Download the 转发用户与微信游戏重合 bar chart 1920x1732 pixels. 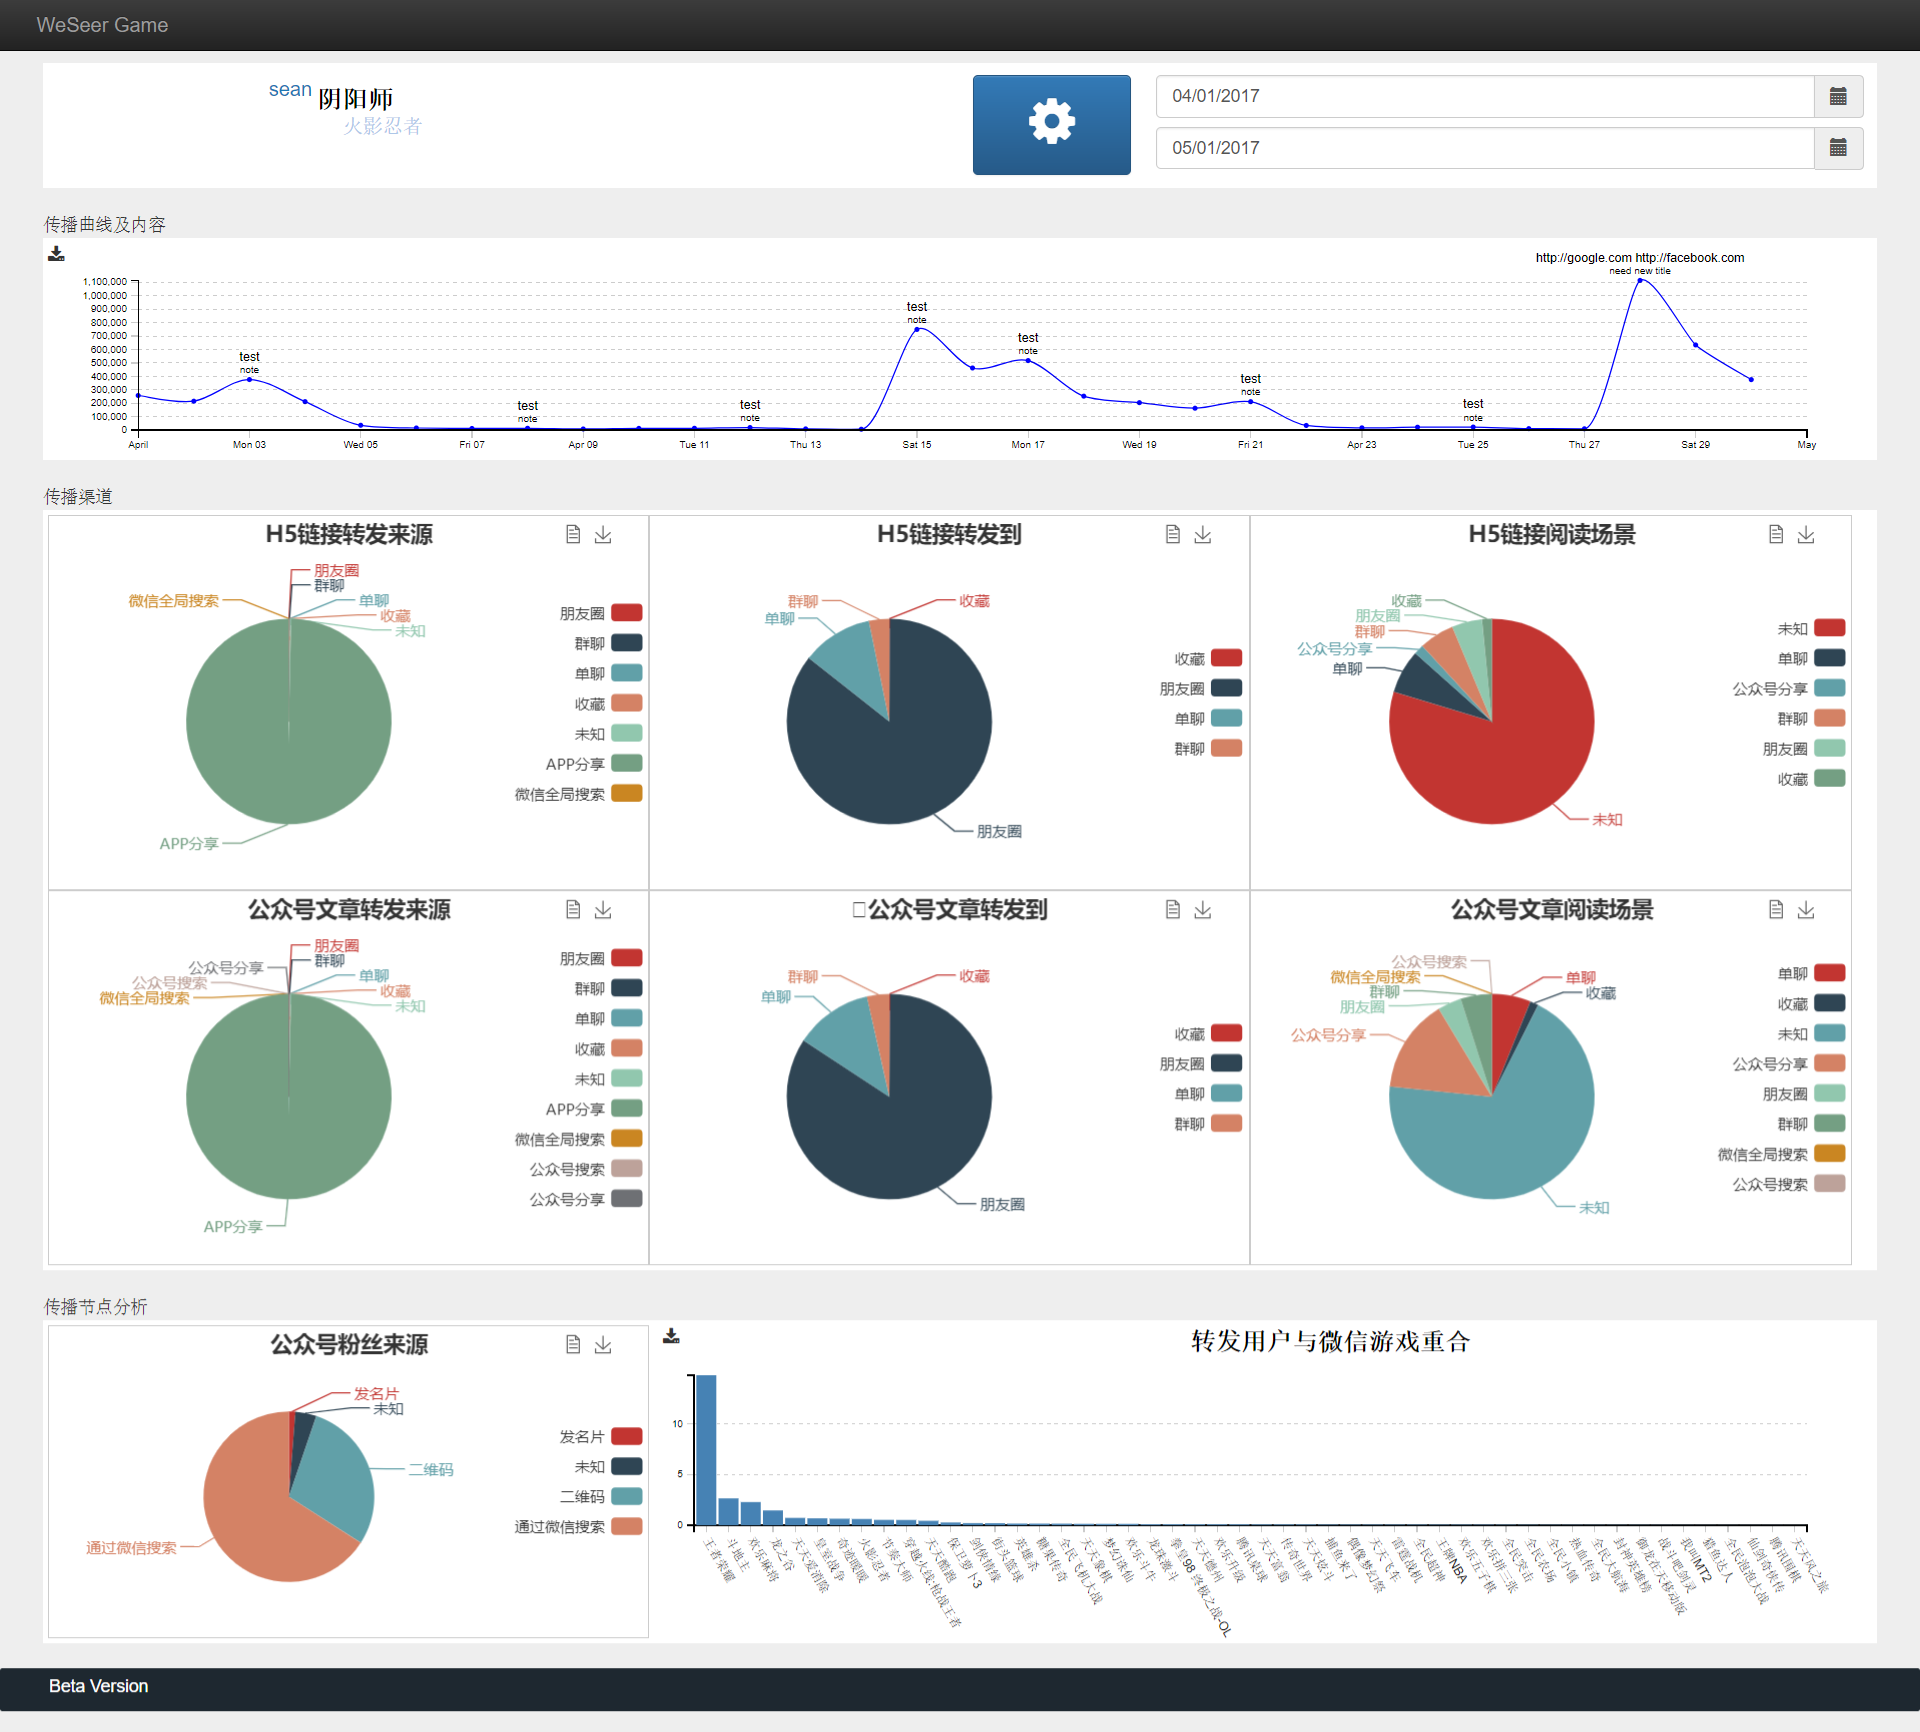tap(671, 1336)
